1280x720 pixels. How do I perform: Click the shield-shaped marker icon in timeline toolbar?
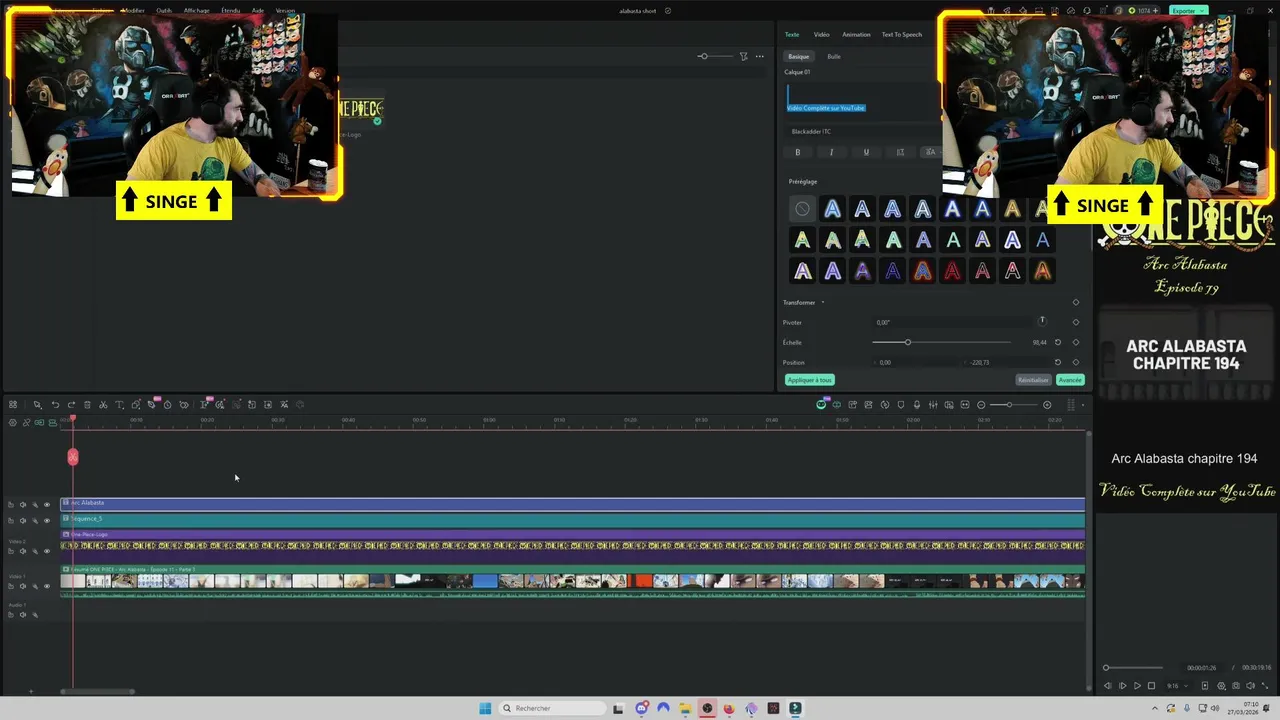[901, 405]
